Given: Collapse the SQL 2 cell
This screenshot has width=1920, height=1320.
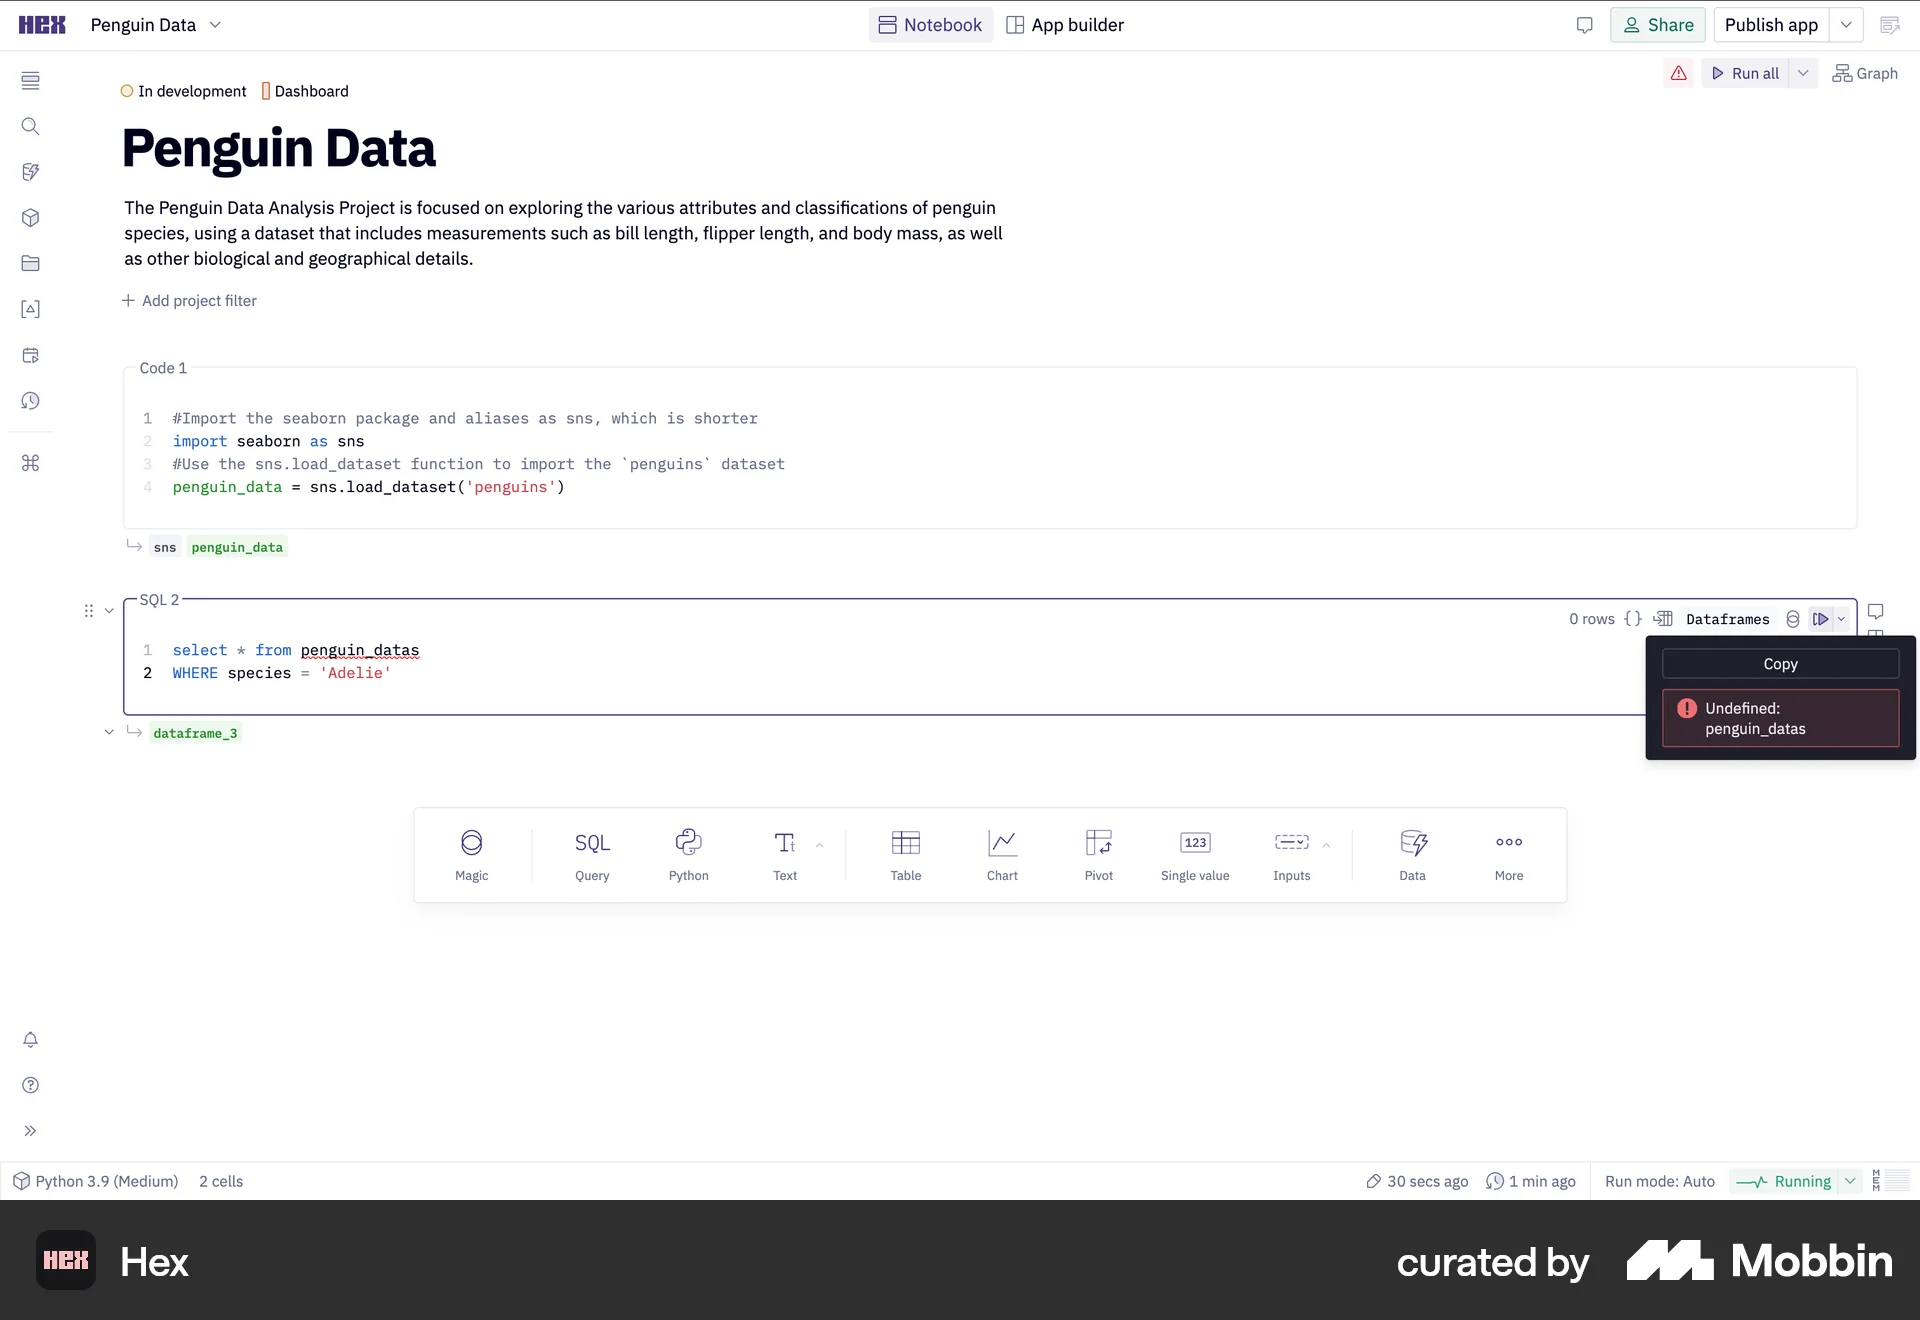Looking at the screenshot, I should point(109,611).
